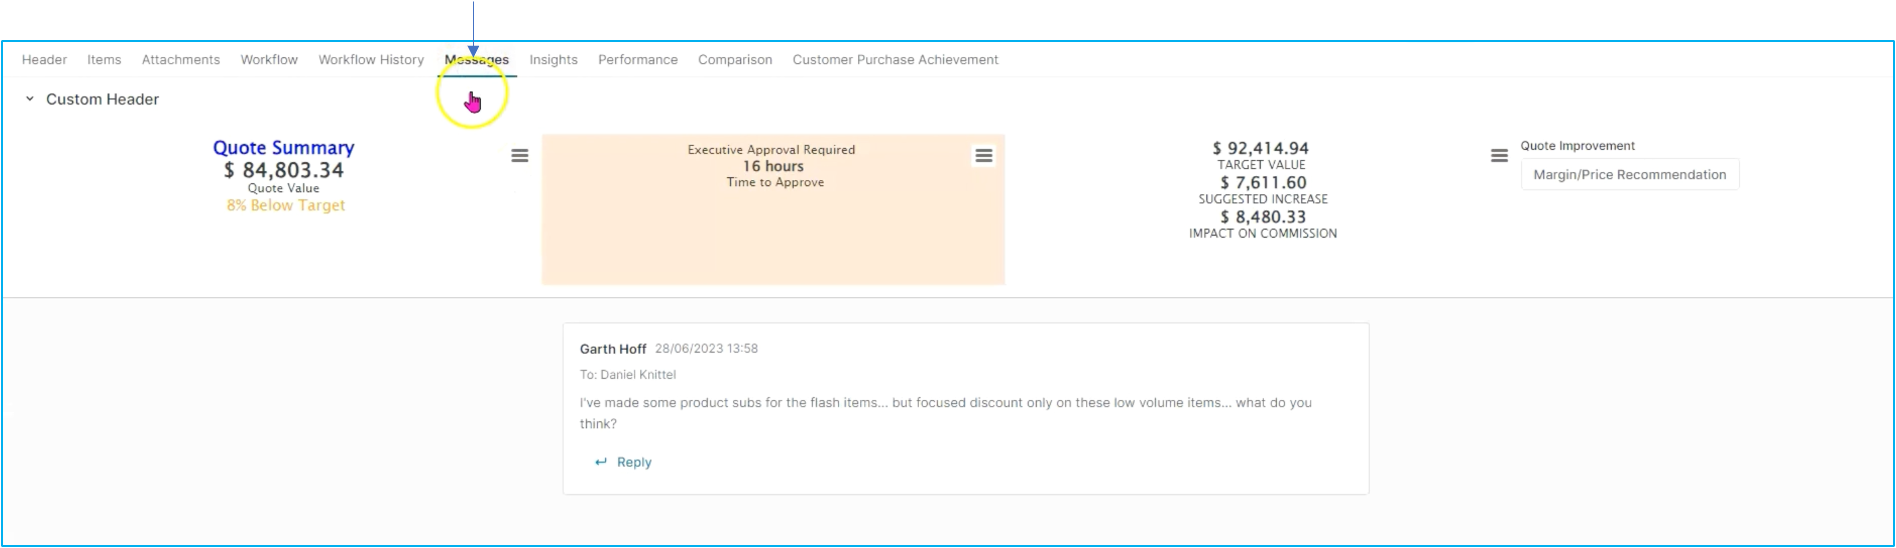Open the Performance tab
The height and width of the screenshot is (548, 1896).
tap(638, 60)
